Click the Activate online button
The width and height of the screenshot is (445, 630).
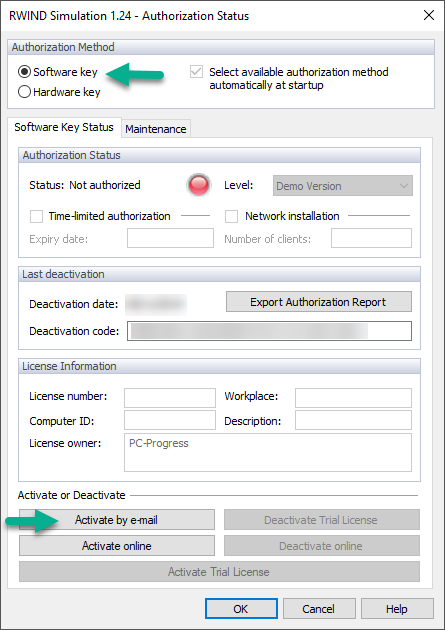117,546
